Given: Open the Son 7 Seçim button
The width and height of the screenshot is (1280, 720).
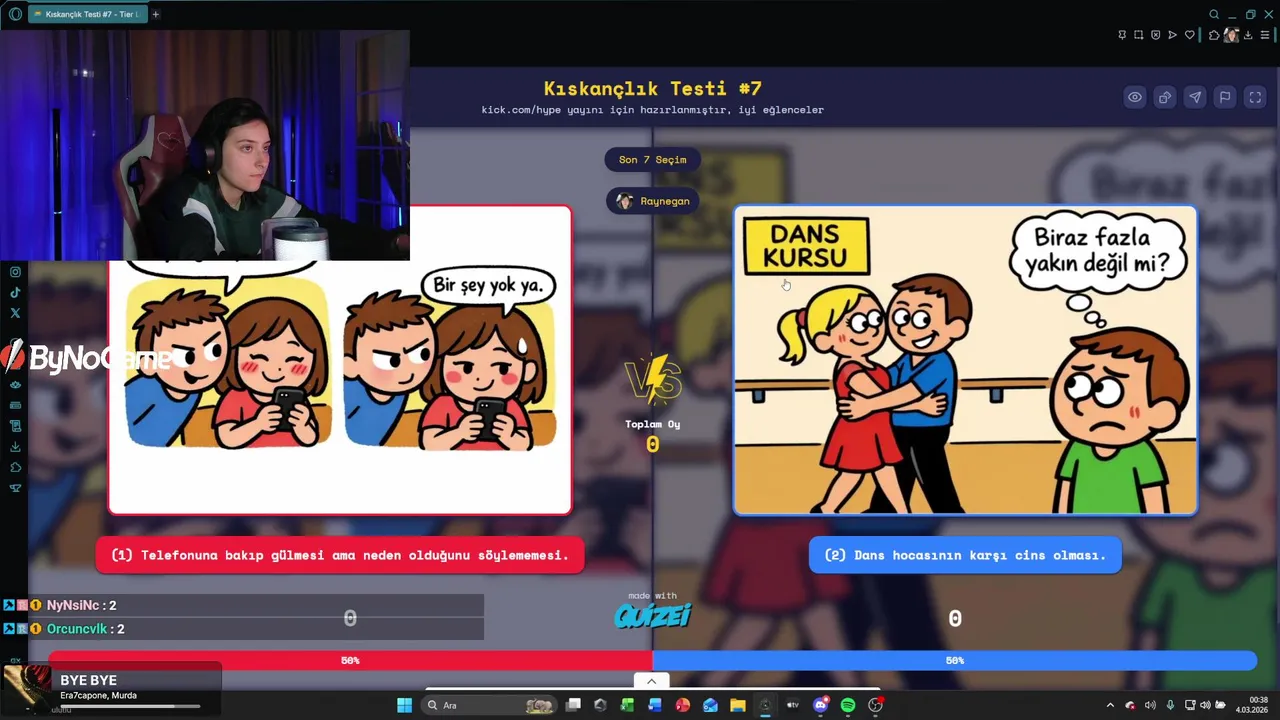Looking at the screenshot, I should tap(652, 160).
